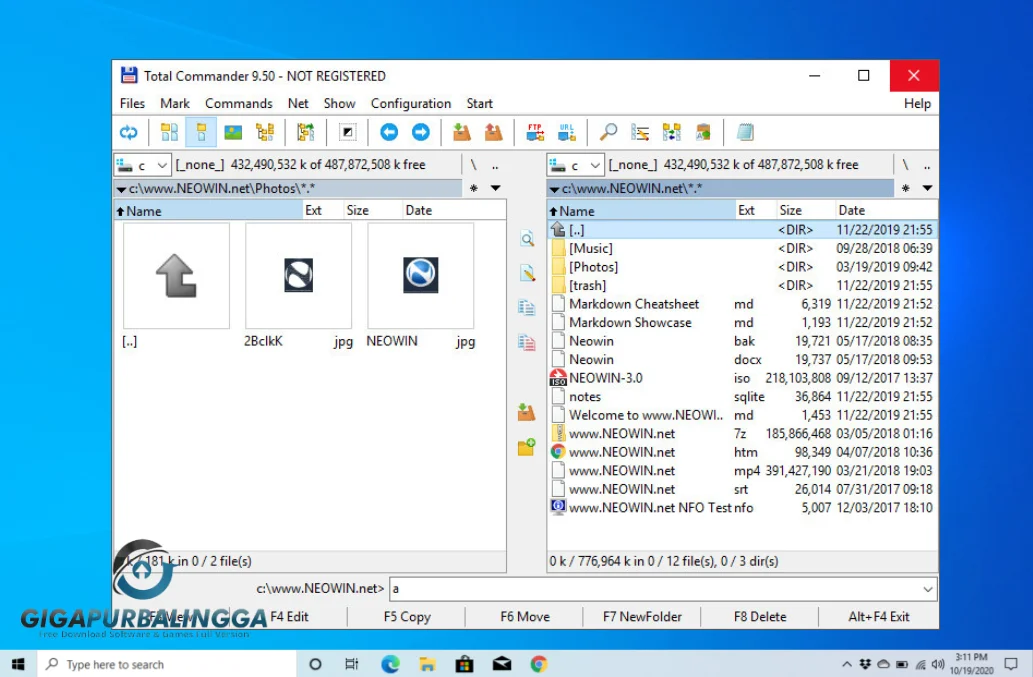
Task: Toggle thumbnail view in the toolbar
Action: [x=233, y=132]
